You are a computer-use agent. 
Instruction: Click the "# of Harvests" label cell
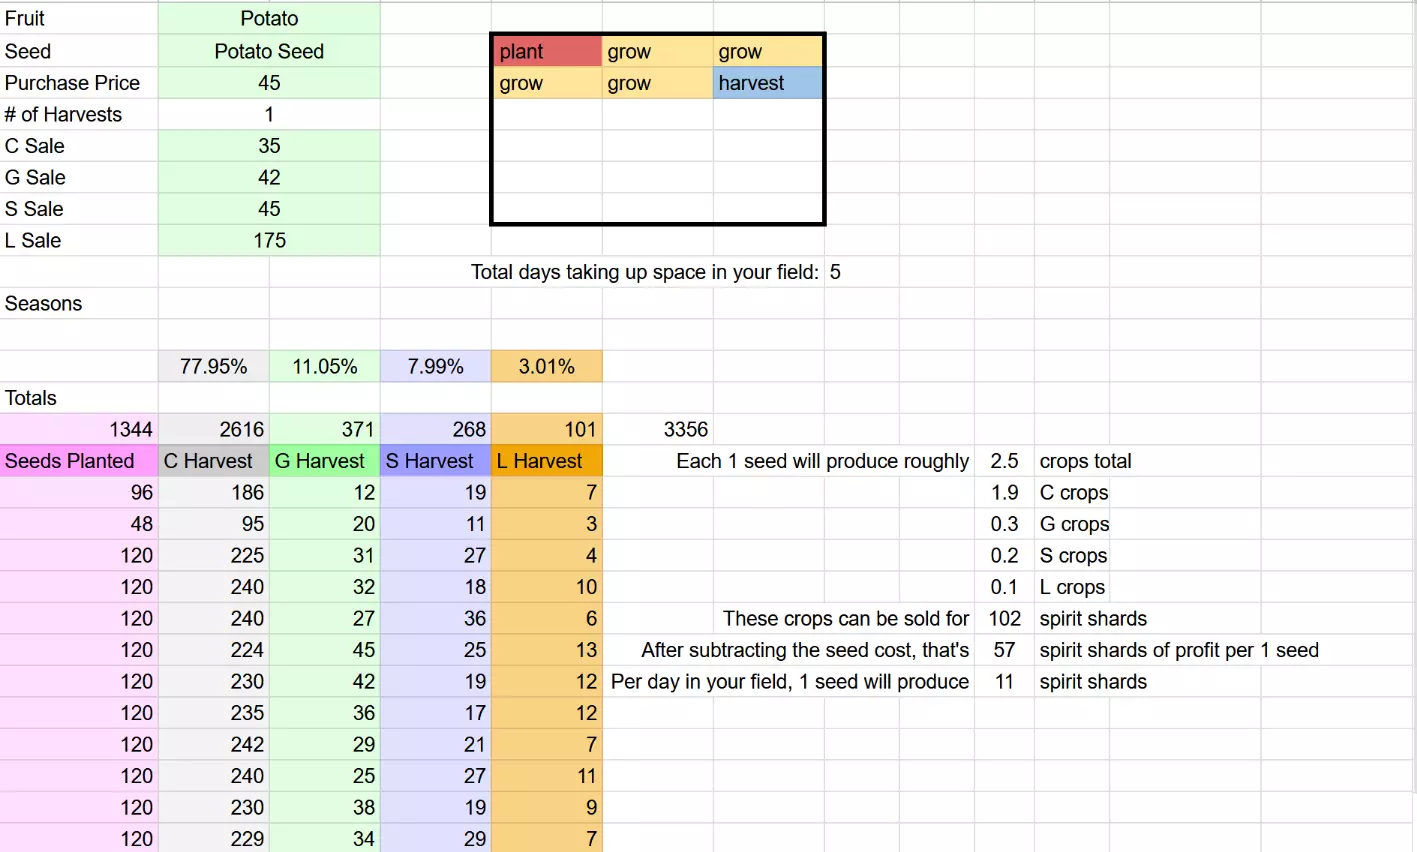point(64,115)
